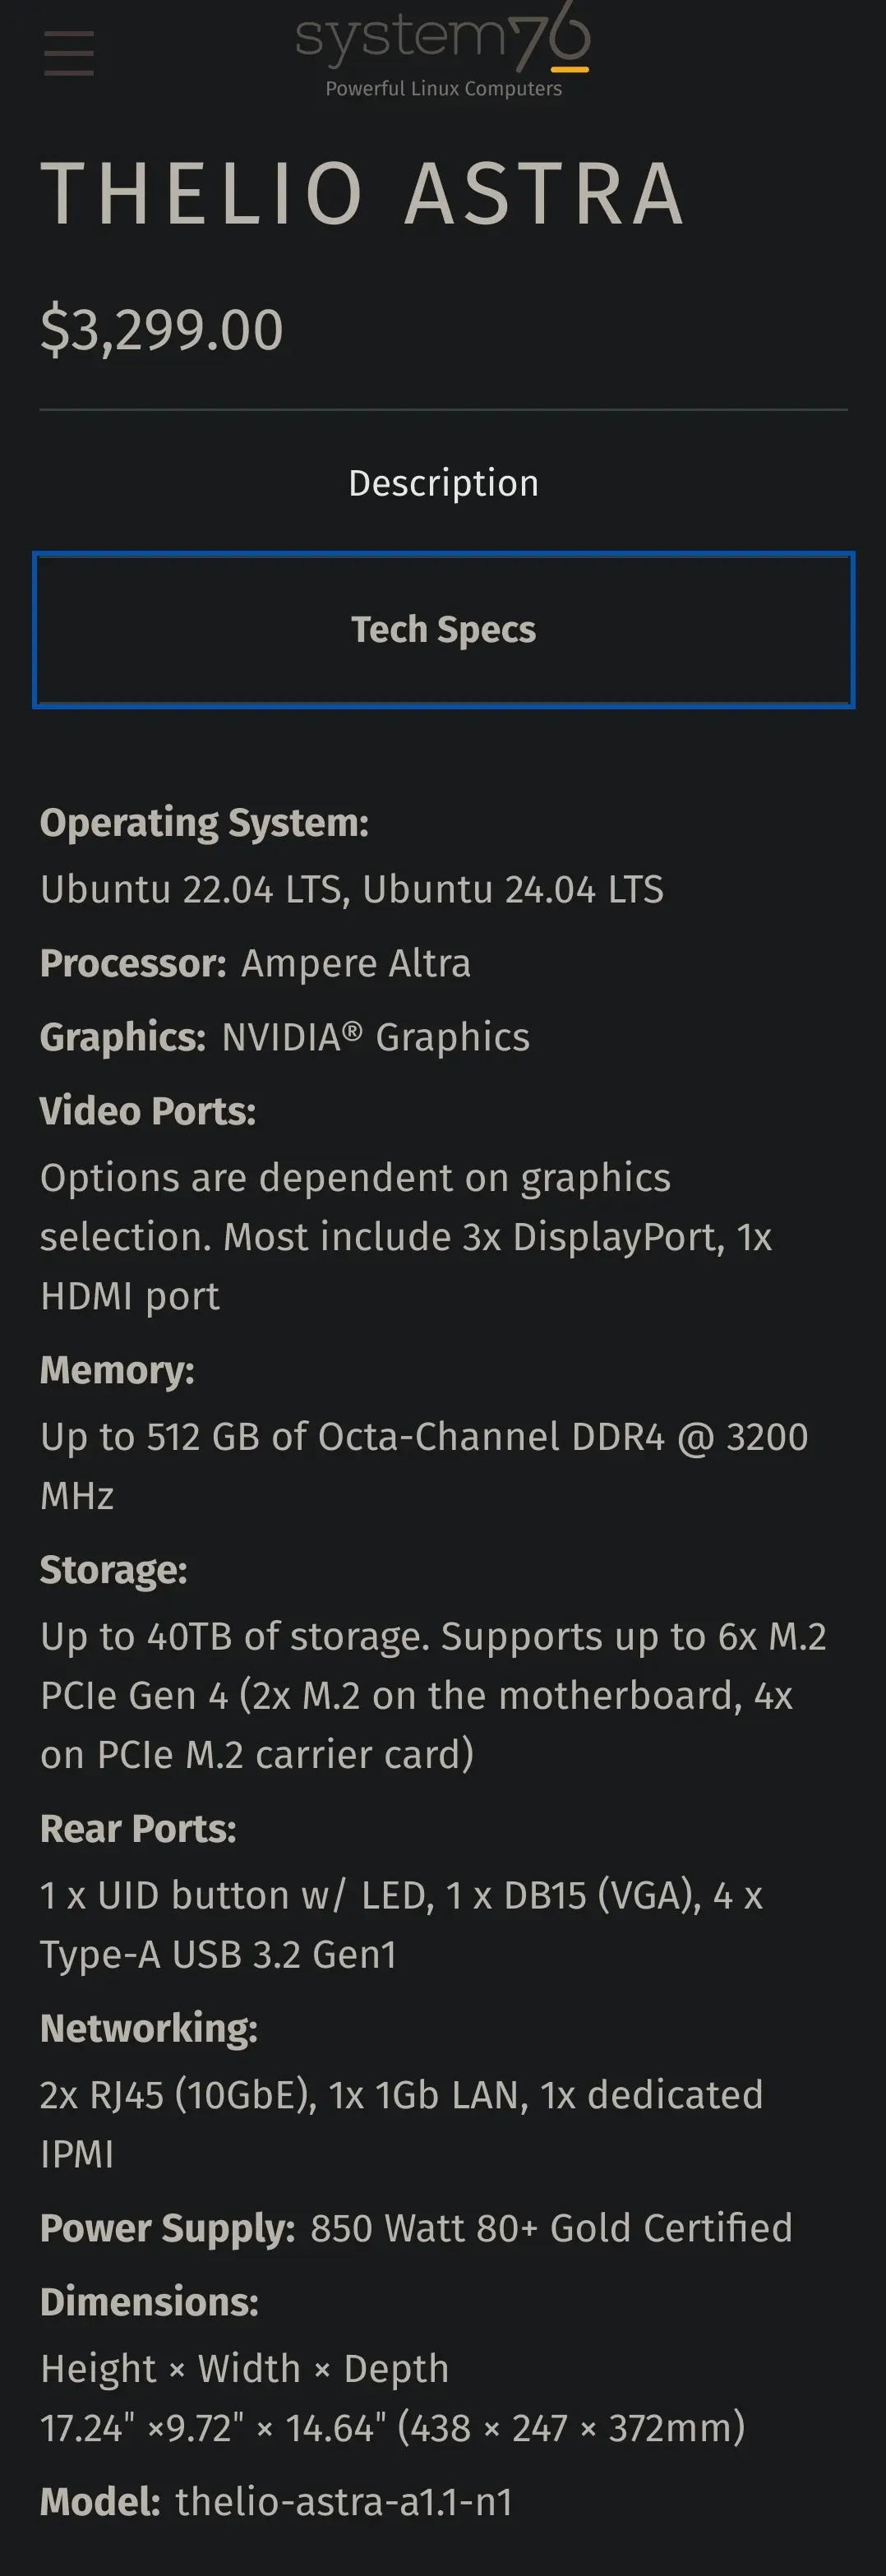Click the Powerful Linux Computers tagline

tap(443, 89)
